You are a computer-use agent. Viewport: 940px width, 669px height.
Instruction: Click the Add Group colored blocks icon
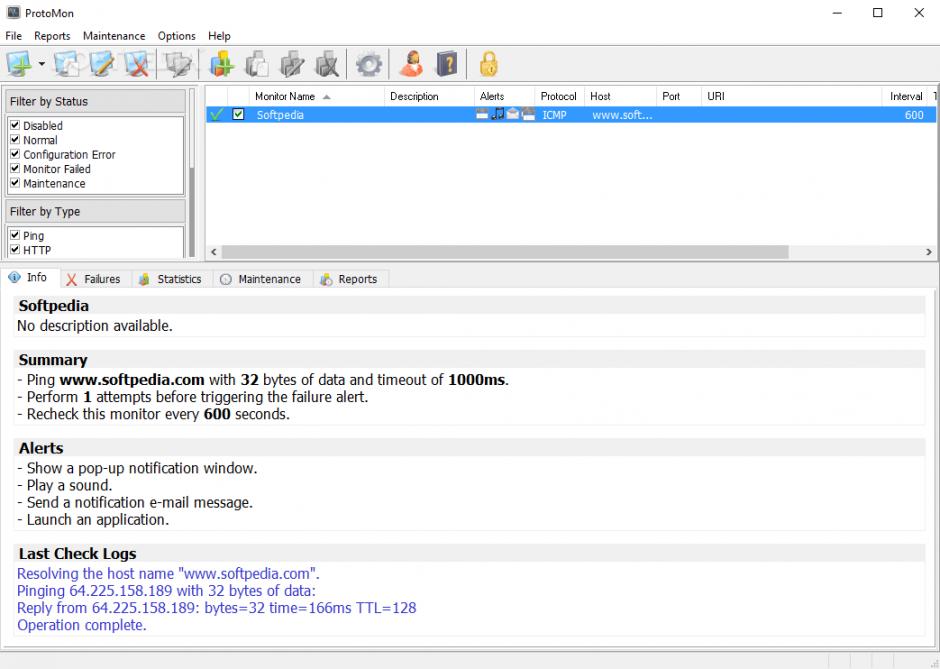221,64
